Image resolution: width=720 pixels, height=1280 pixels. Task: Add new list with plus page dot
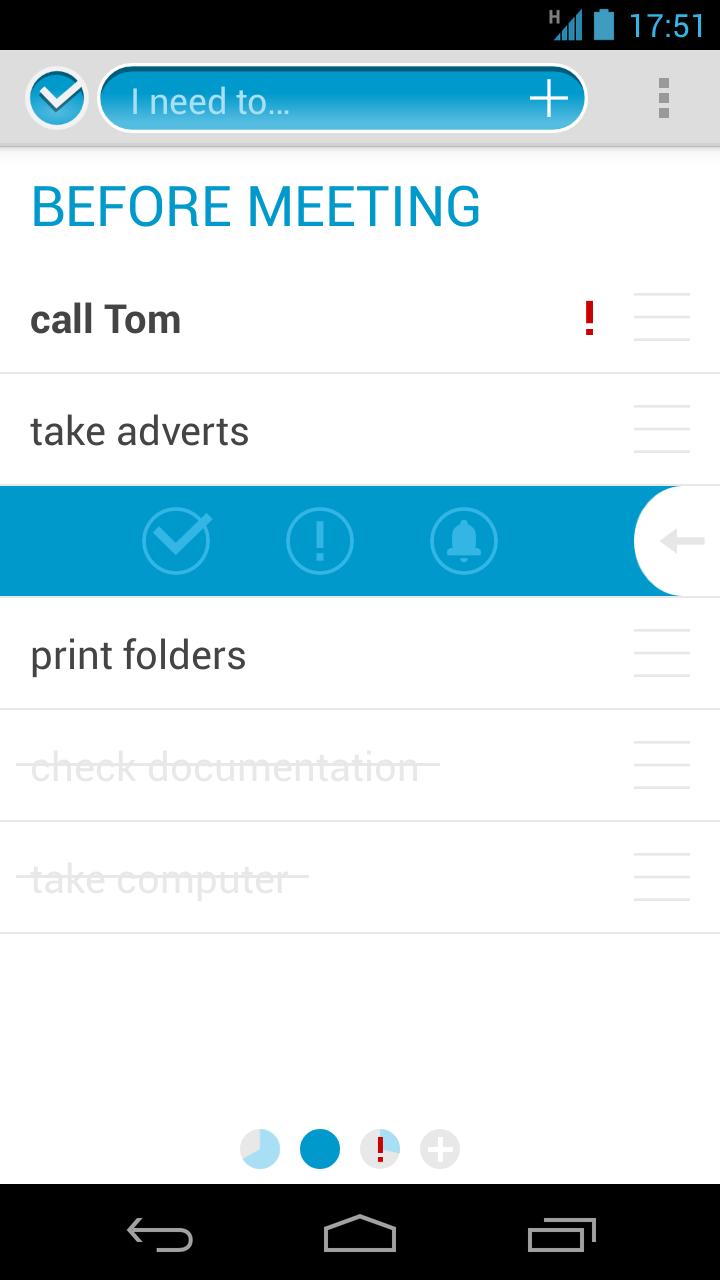[x=440, y=1150]
